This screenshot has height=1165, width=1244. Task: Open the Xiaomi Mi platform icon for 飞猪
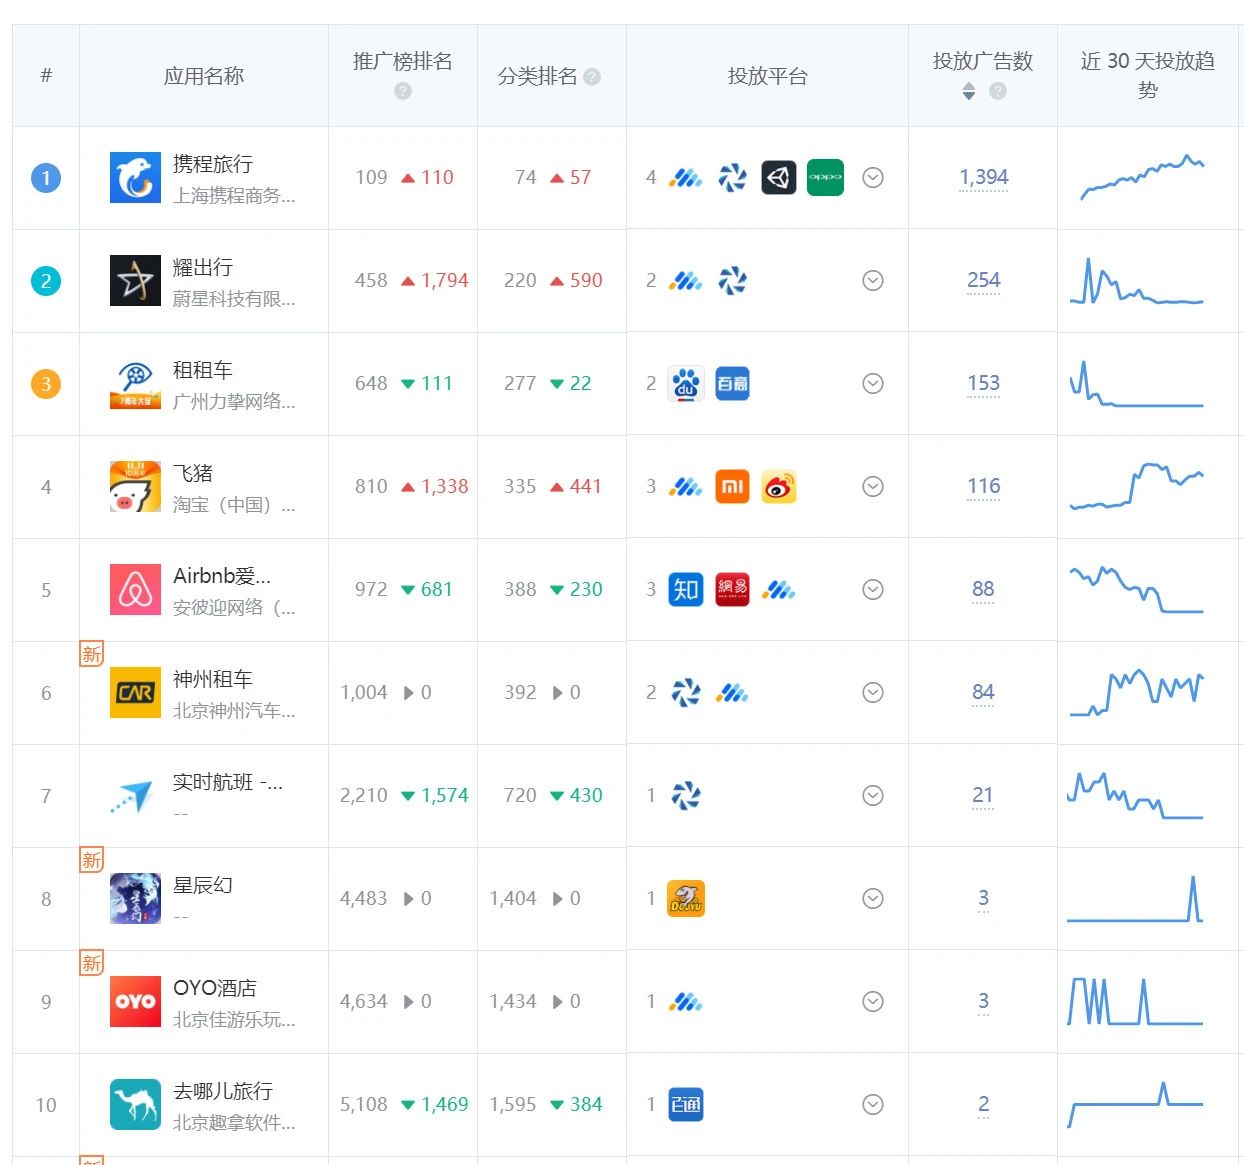click(731, 486)
